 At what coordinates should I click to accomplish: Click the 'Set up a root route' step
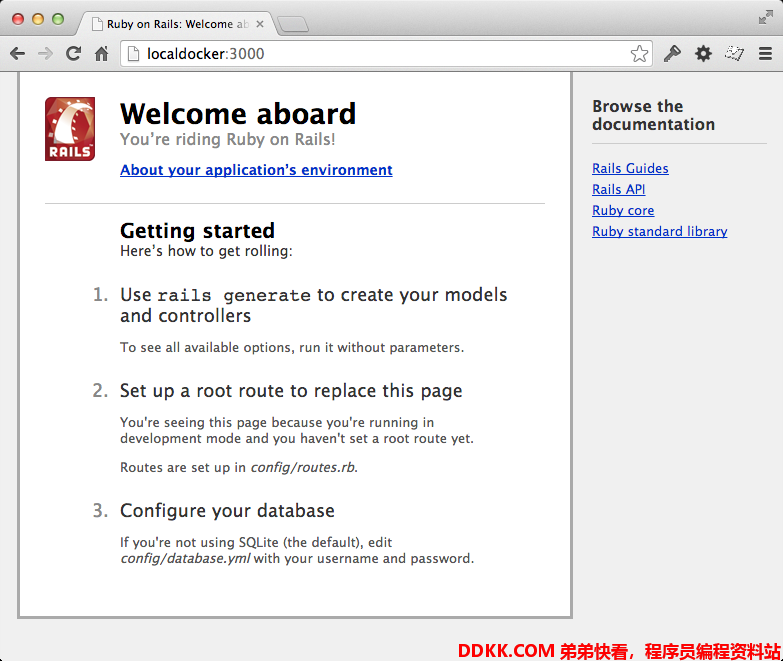(x=291, y=391)
